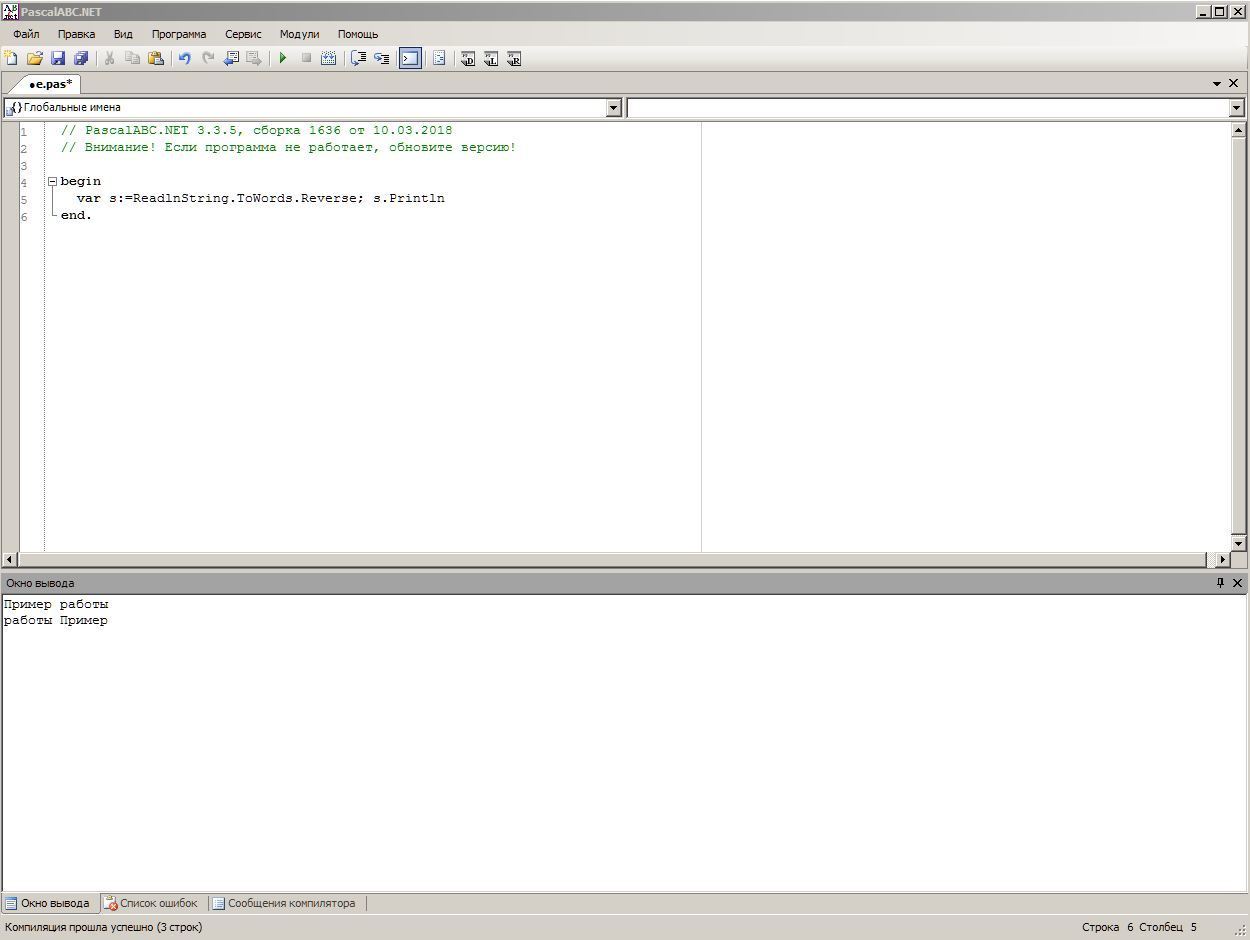Open the right-hand member list dropdown

tap(1236, 108)
